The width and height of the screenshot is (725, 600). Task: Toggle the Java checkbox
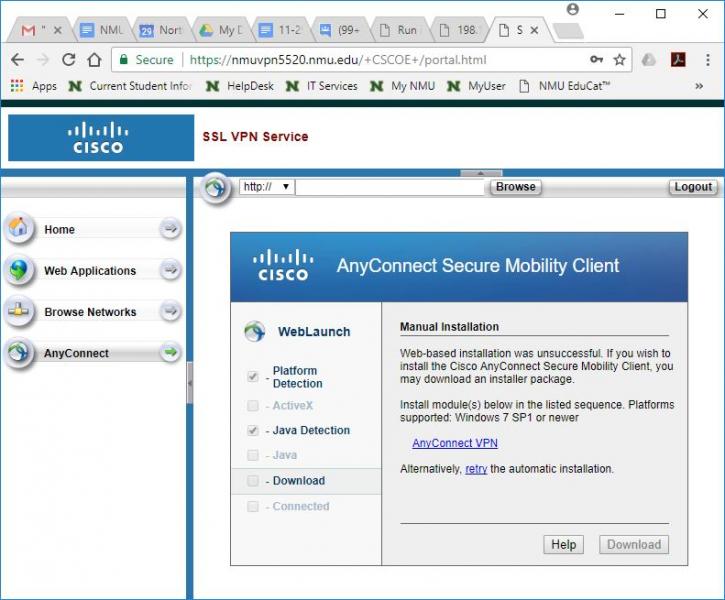pos(253,455)
